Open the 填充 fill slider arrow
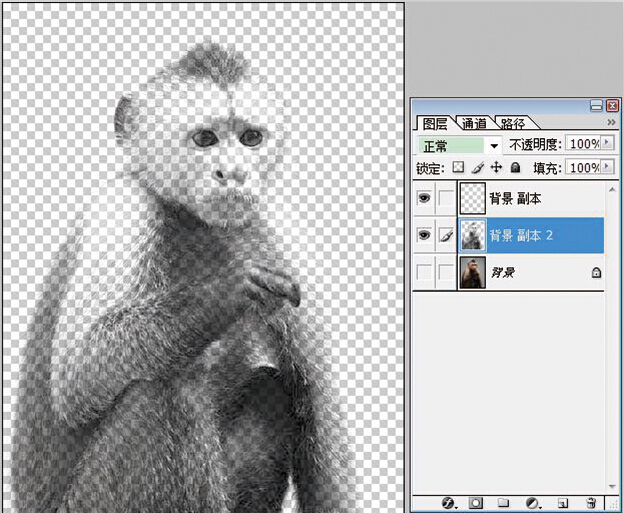This screenshot has width=624, height=513. [x=608, y=168]
